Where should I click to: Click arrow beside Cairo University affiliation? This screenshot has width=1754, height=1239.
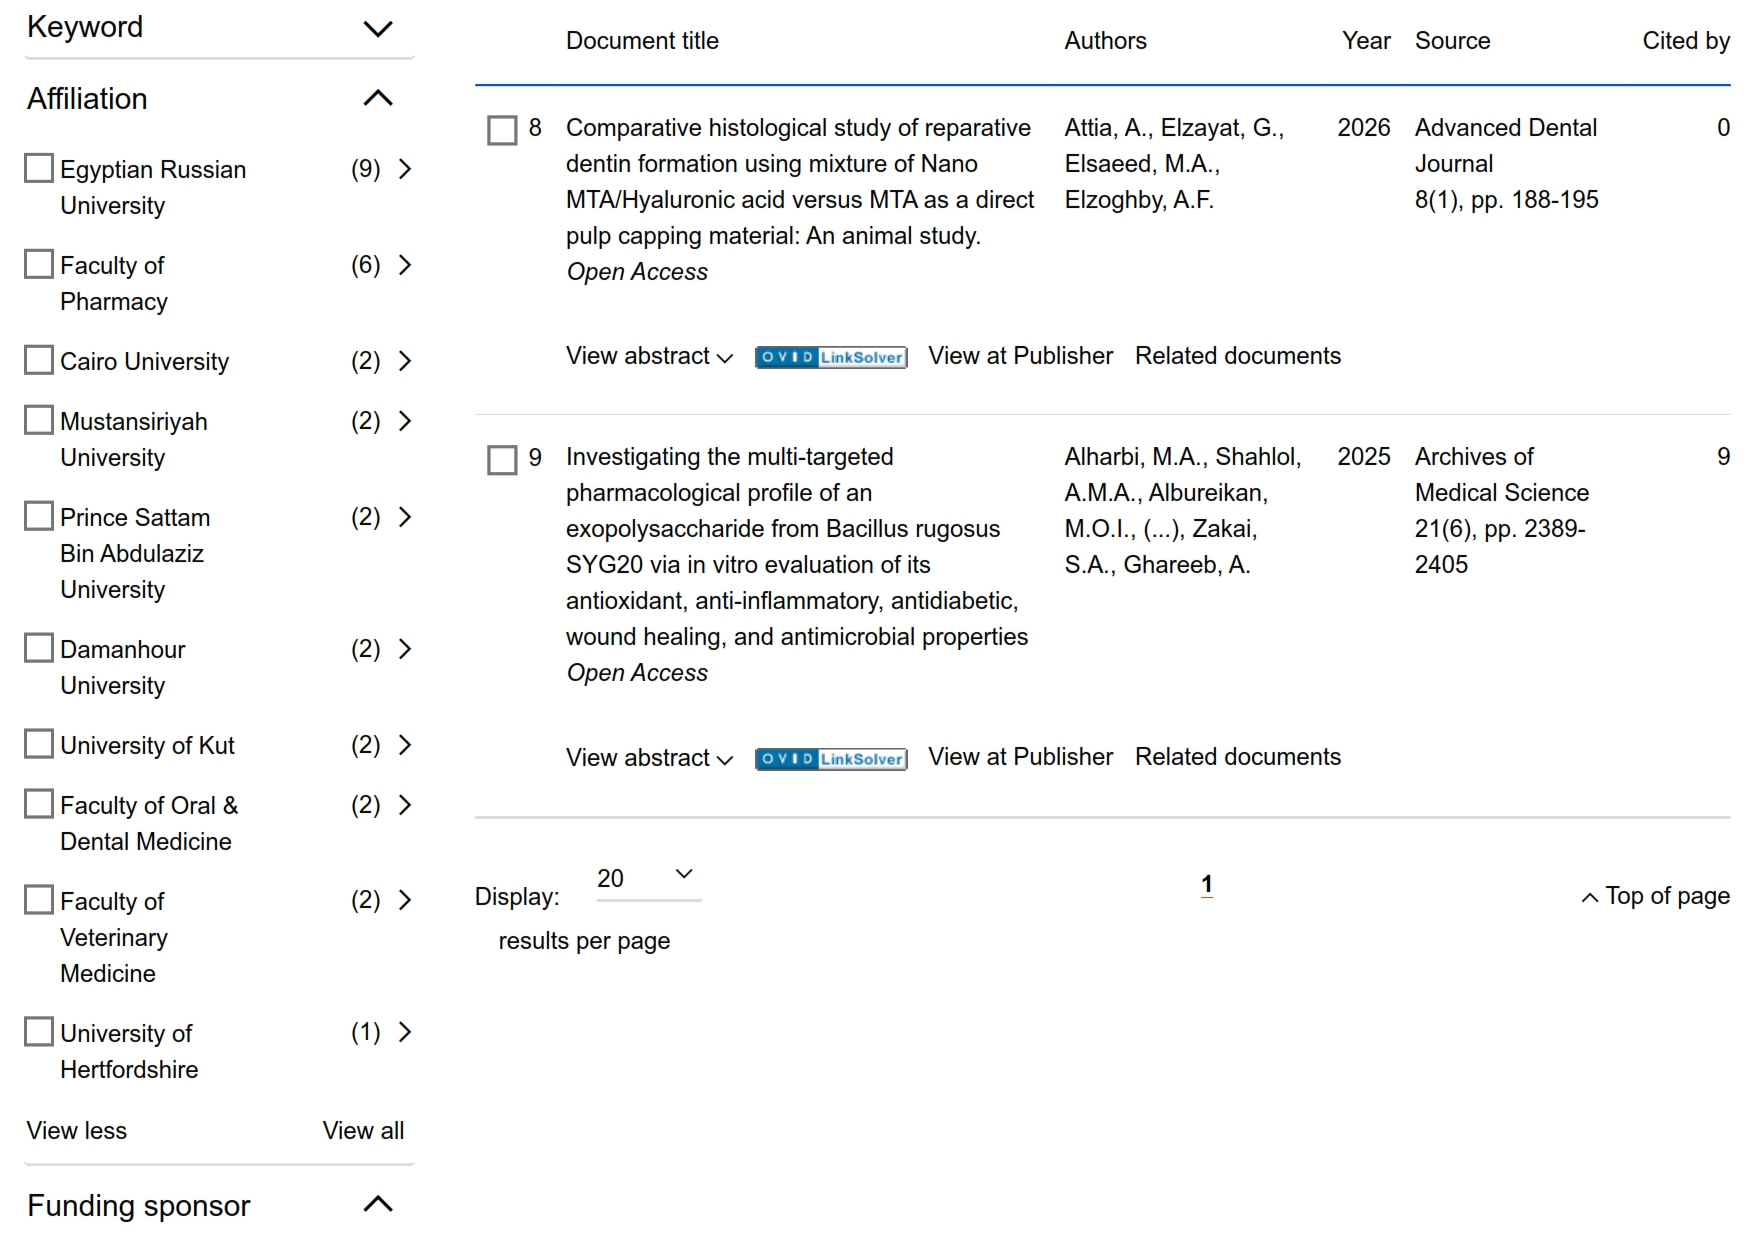pos(405,361)
